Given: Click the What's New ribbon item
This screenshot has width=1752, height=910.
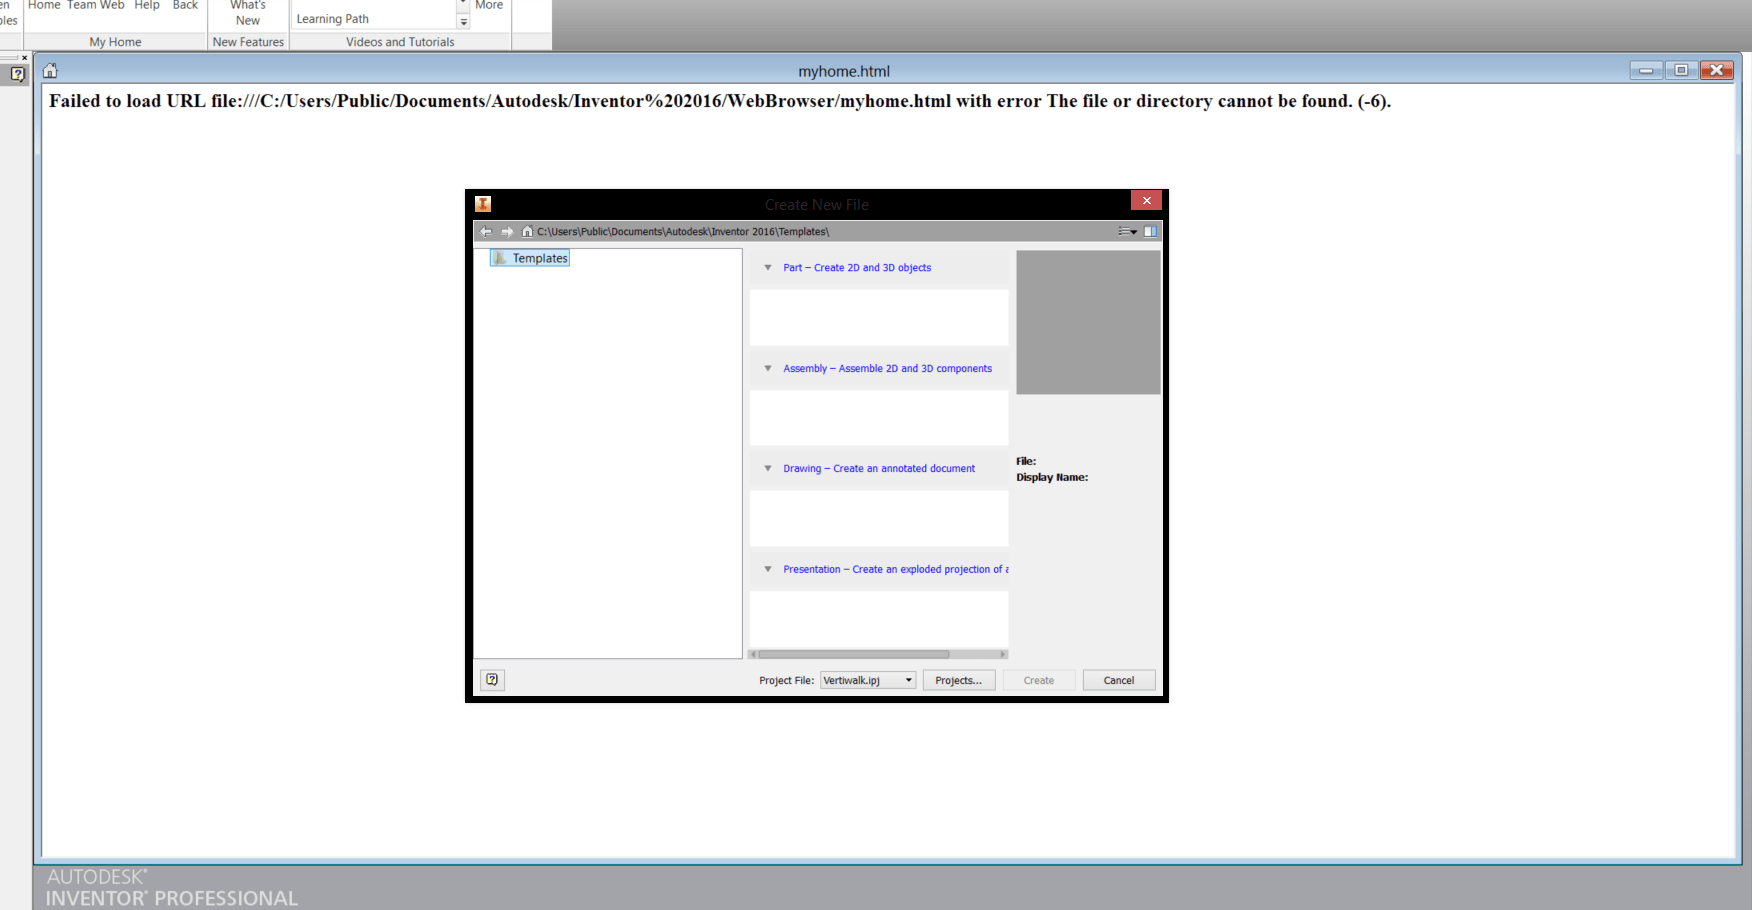Looking at the screenshot, I should click(x=246, y=13).
